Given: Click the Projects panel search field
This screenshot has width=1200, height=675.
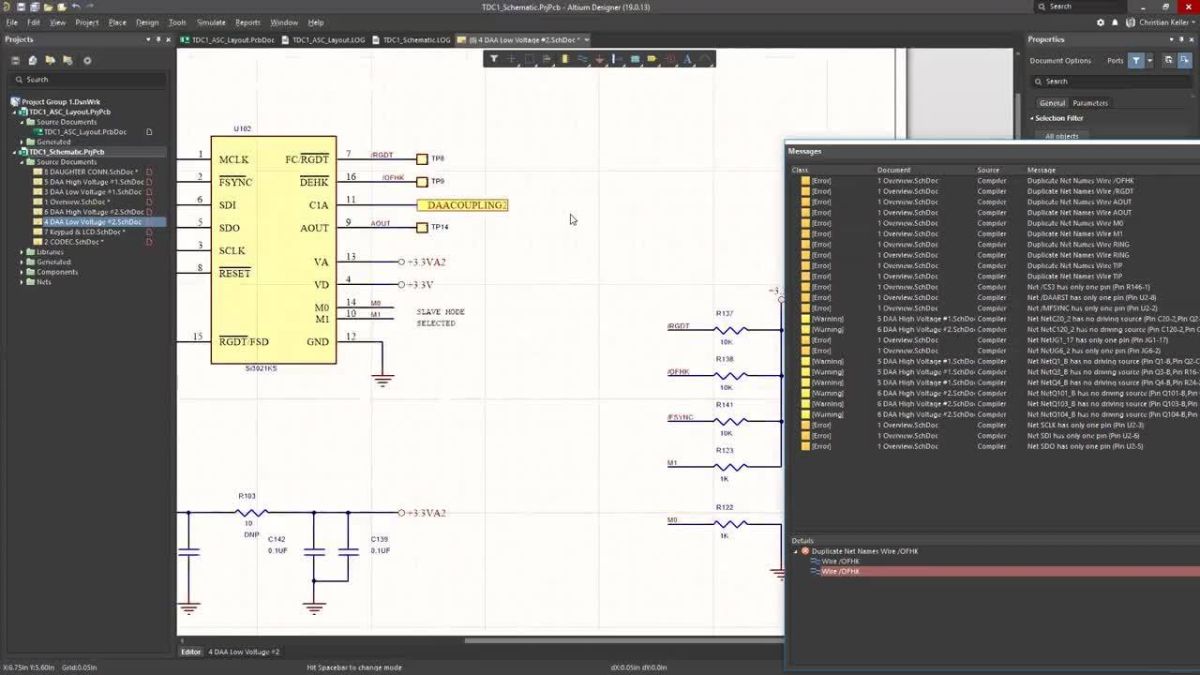Looking at the screenshot, I should coord(88,79).
